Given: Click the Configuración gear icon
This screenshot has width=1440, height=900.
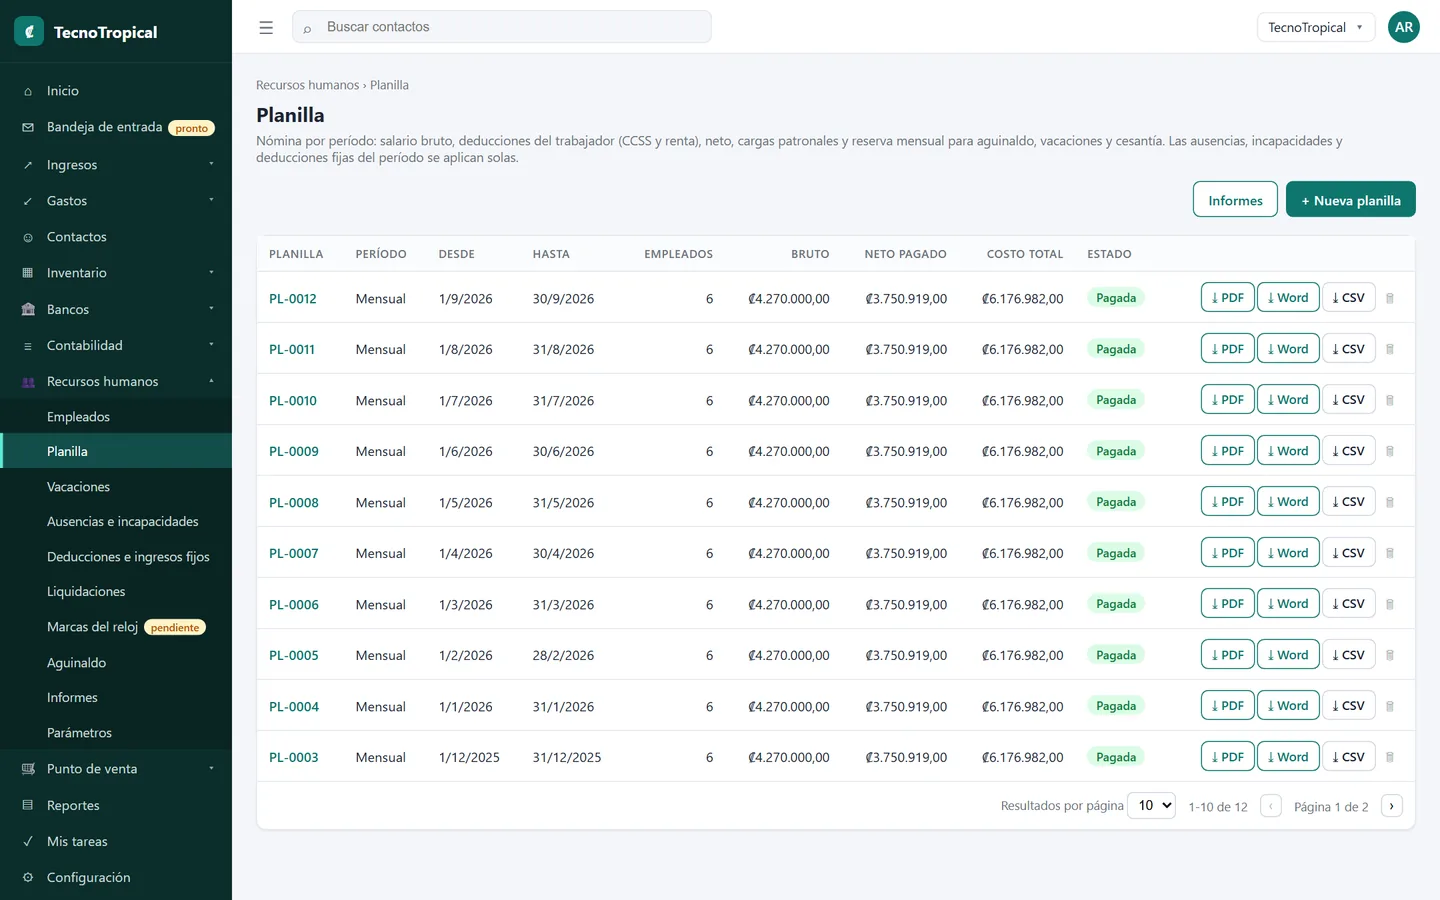Looking at the screenshot, I should (28, 877).
